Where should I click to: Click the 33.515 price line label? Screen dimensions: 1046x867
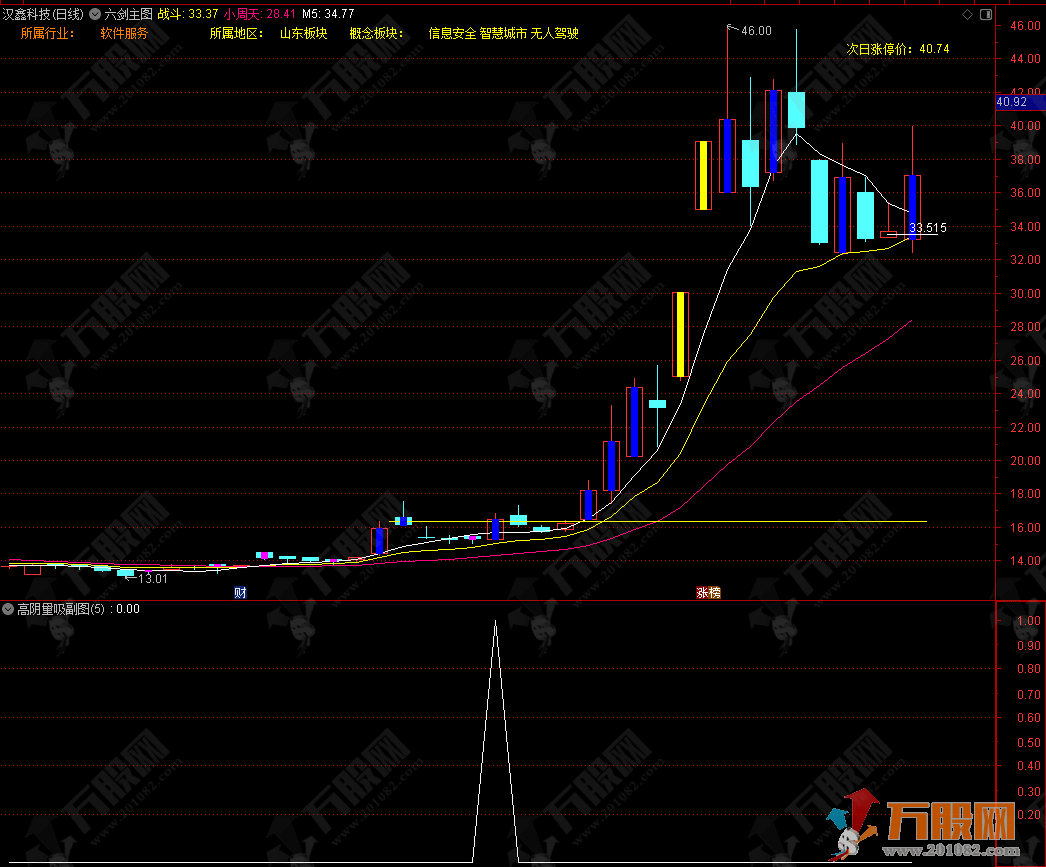[x=927, y=228]
